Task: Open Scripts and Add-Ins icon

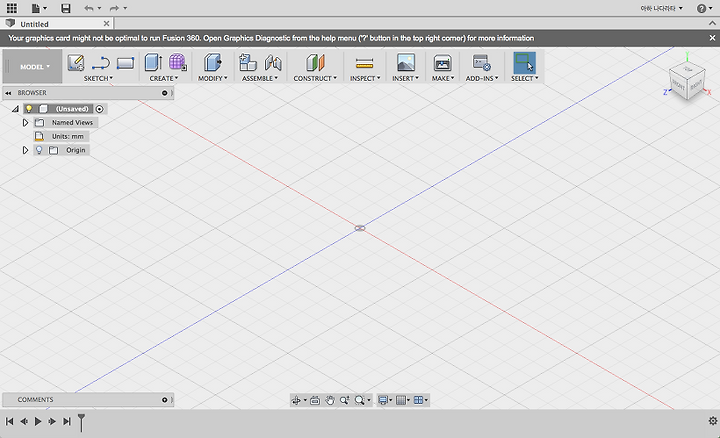Action: (481, 62)
